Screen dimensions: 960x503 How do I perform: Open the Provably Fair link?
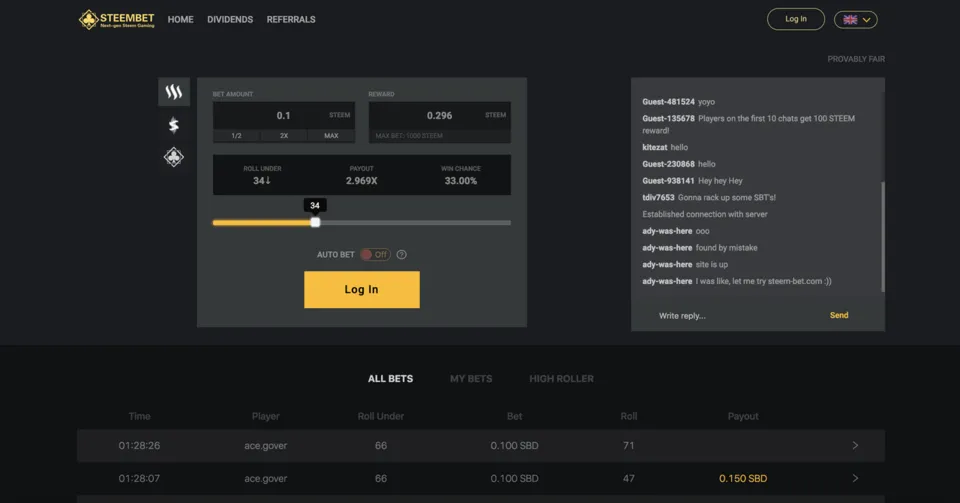(x=856, y=59)
